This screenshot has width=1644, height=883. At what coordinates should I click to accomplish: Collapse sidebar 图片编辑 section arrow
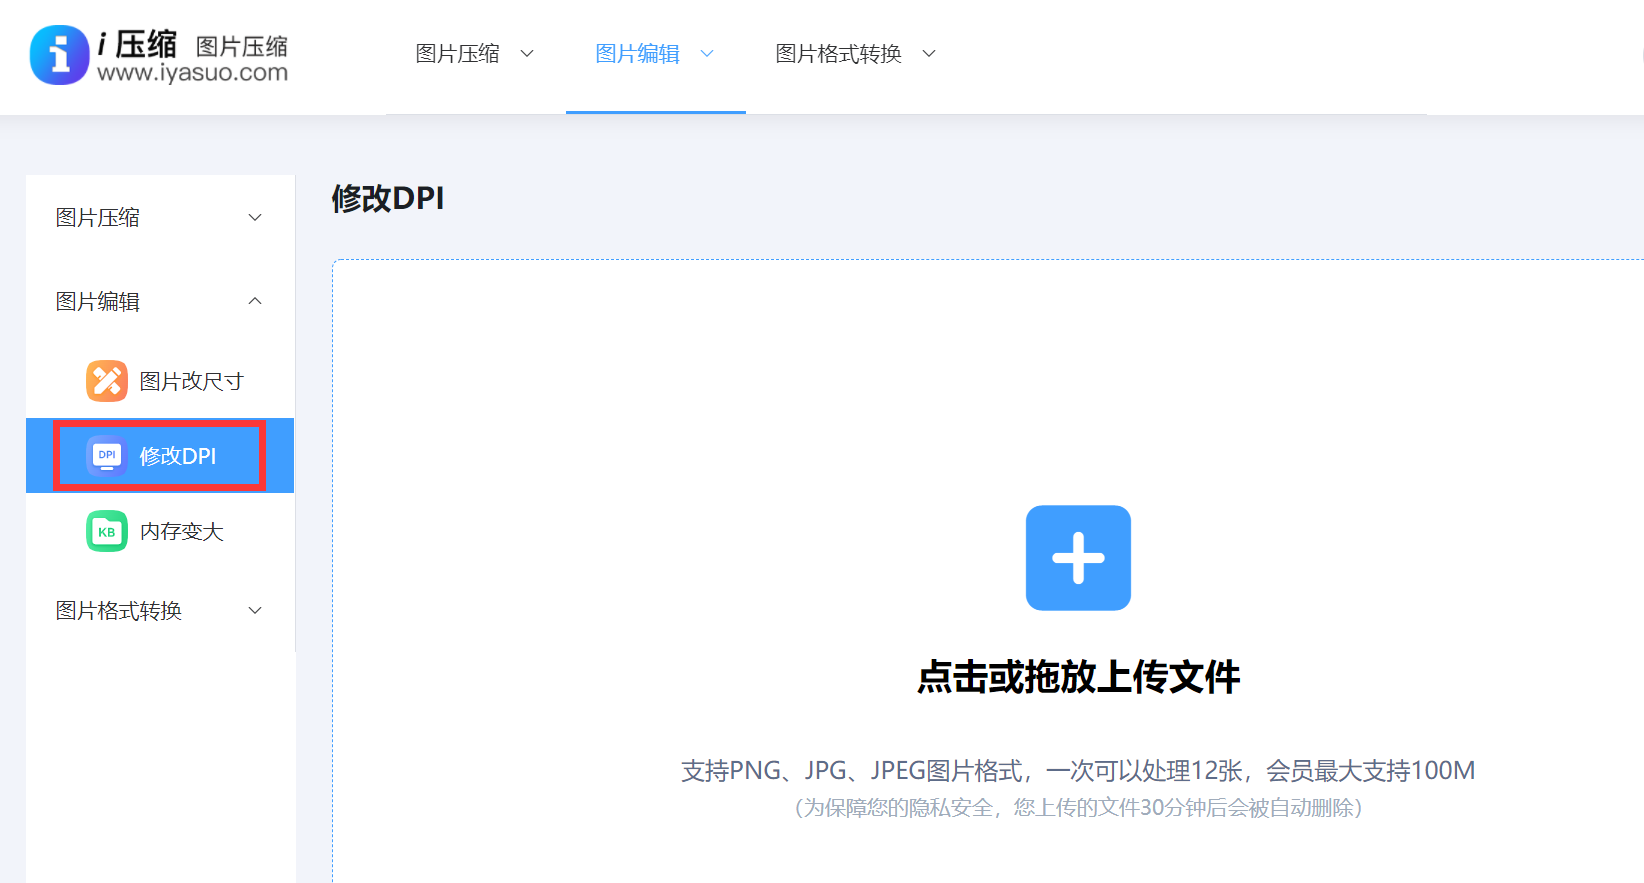pyautogui.click(x=255, y=301)
